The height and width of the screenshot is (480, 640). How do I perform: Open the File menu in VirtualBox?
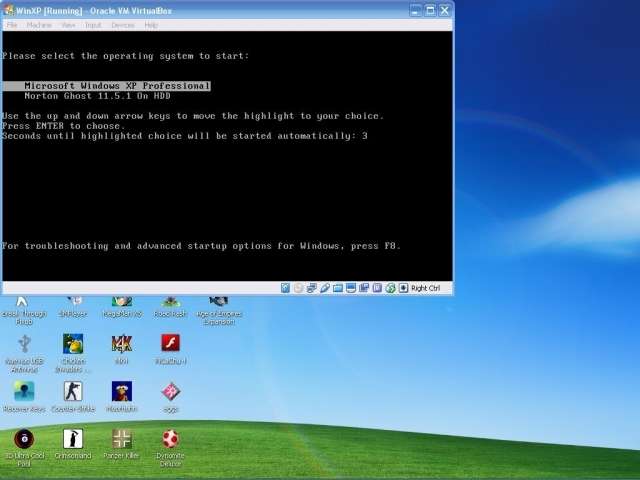click(12, 25)
